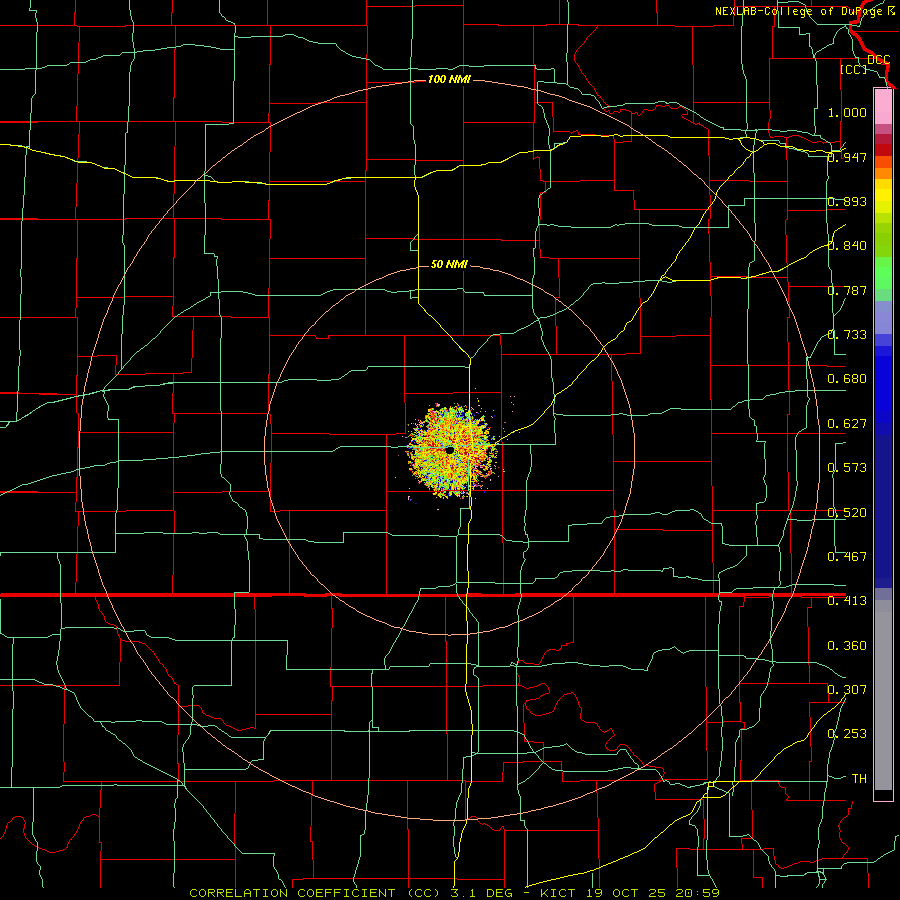Select the 0.787 scale value
Viewport: 900px width, 900px height.
tap(847, 290)
